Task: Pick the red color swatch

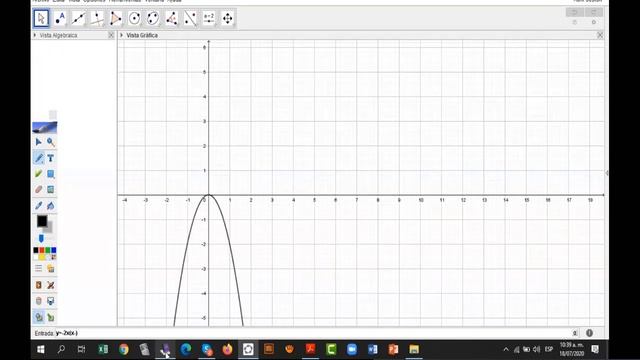Action: point(42,250)
